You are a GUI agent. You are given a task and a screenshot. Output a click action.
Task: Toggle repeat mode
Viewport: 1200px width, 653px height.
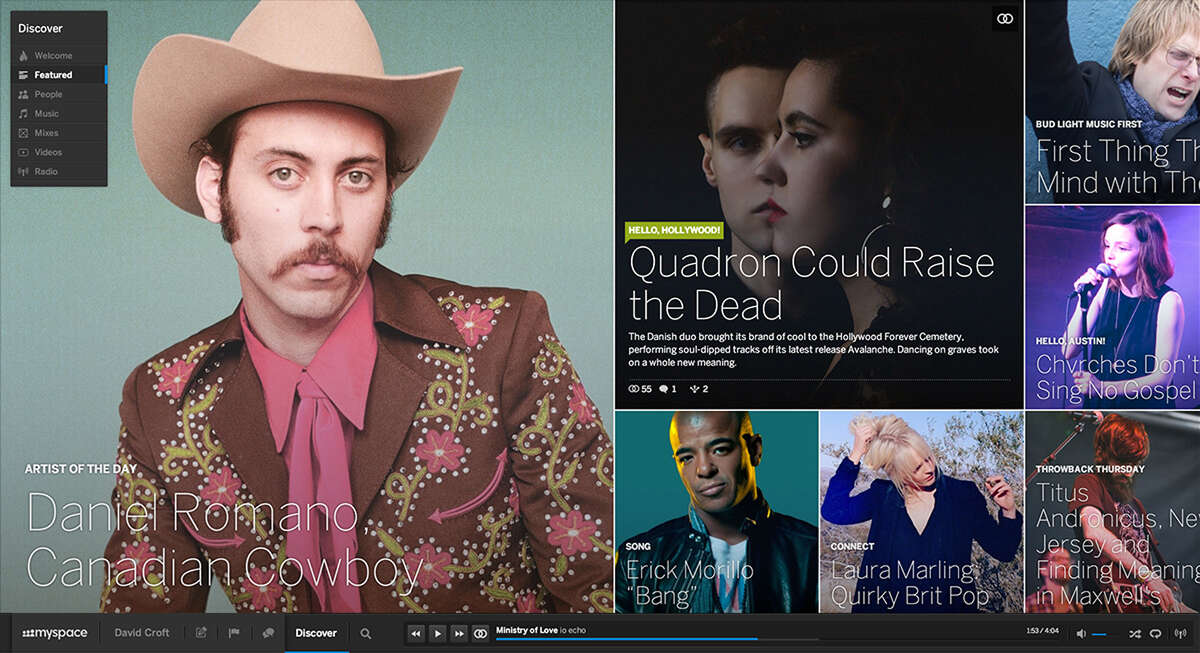[x=1155, y=634]
